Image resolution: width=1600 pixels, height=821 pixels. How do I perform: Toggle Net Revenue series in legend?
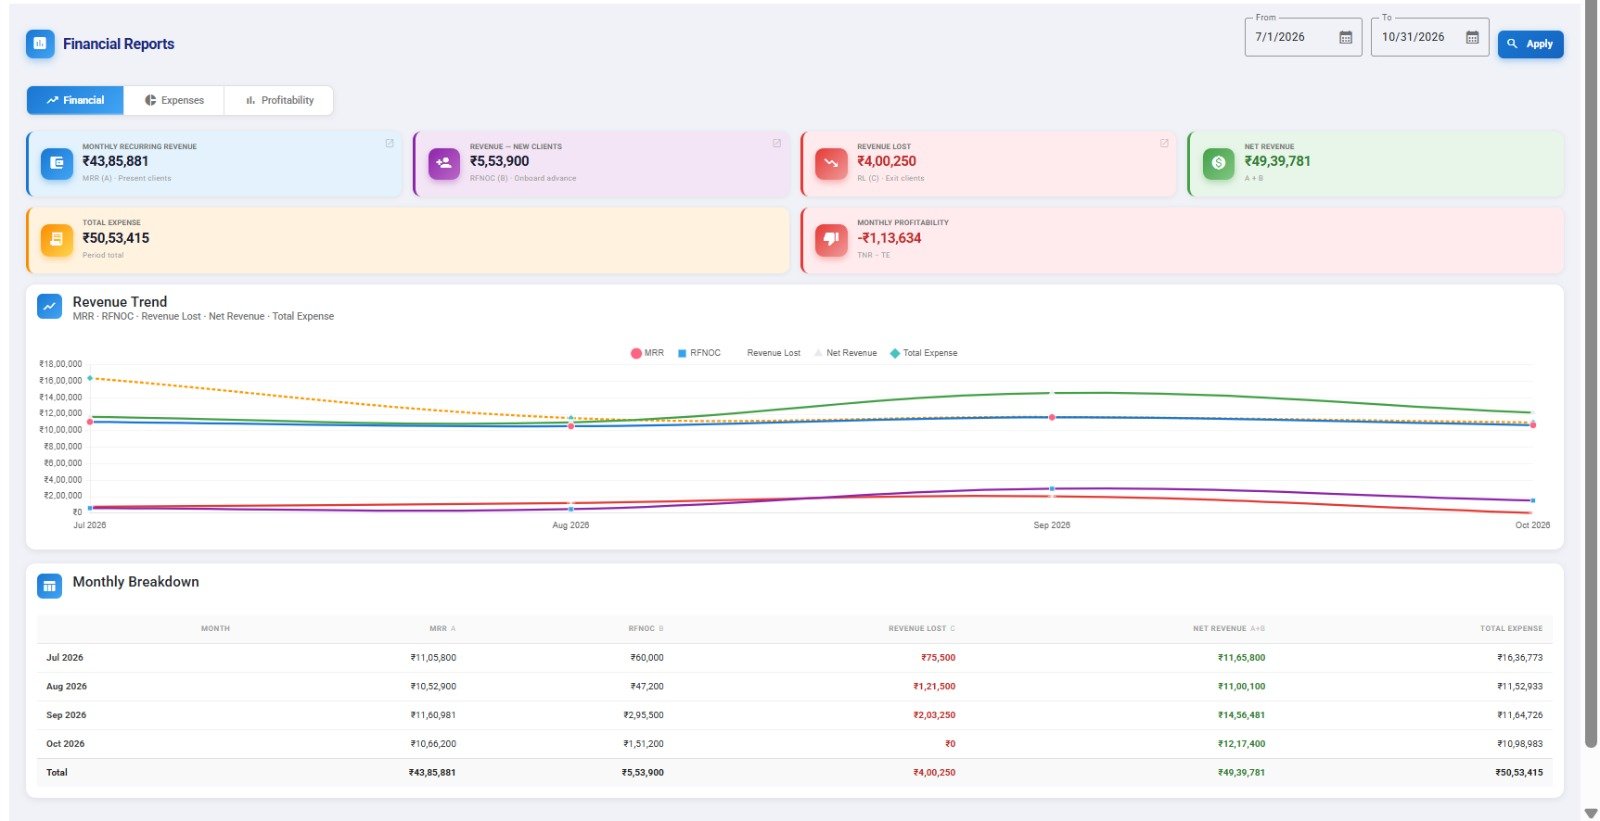[845, 353]
